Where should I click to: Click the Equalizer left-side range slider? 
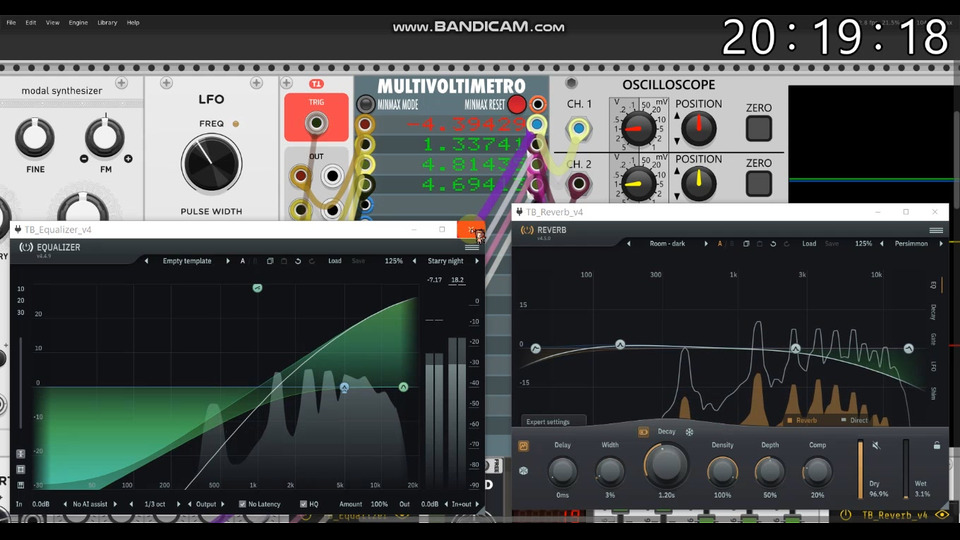[x=20, y=382]
